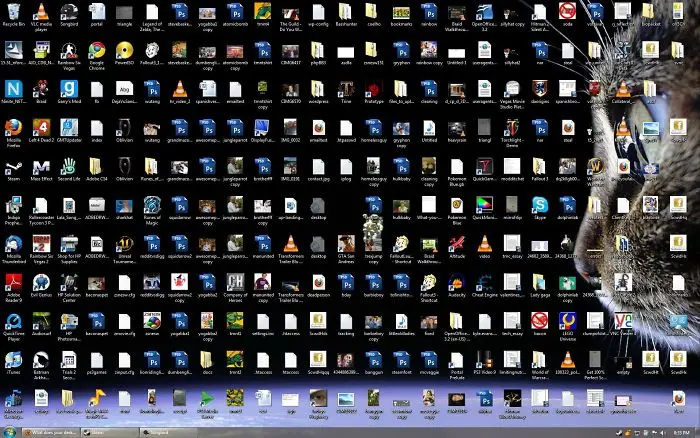Screen dimensions: 700x438
Task: Launch iTunes from the desktop
Action: click(14, 358)
